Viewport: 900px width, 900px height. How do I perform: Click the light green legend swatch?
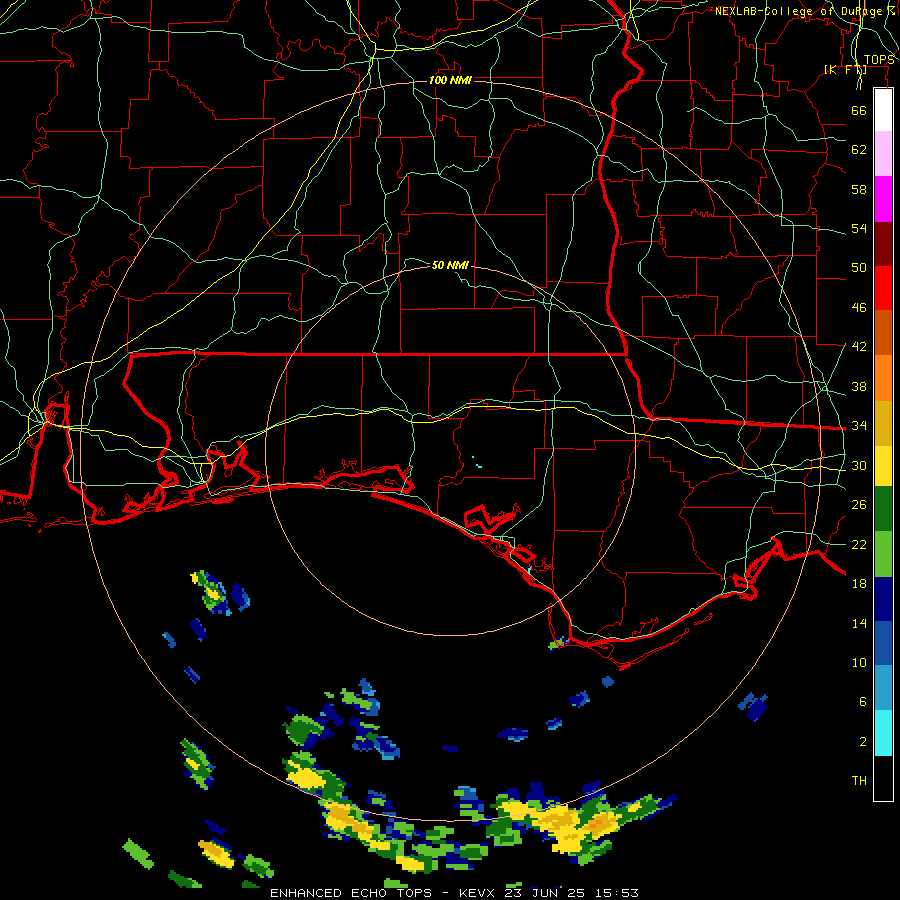883,554
